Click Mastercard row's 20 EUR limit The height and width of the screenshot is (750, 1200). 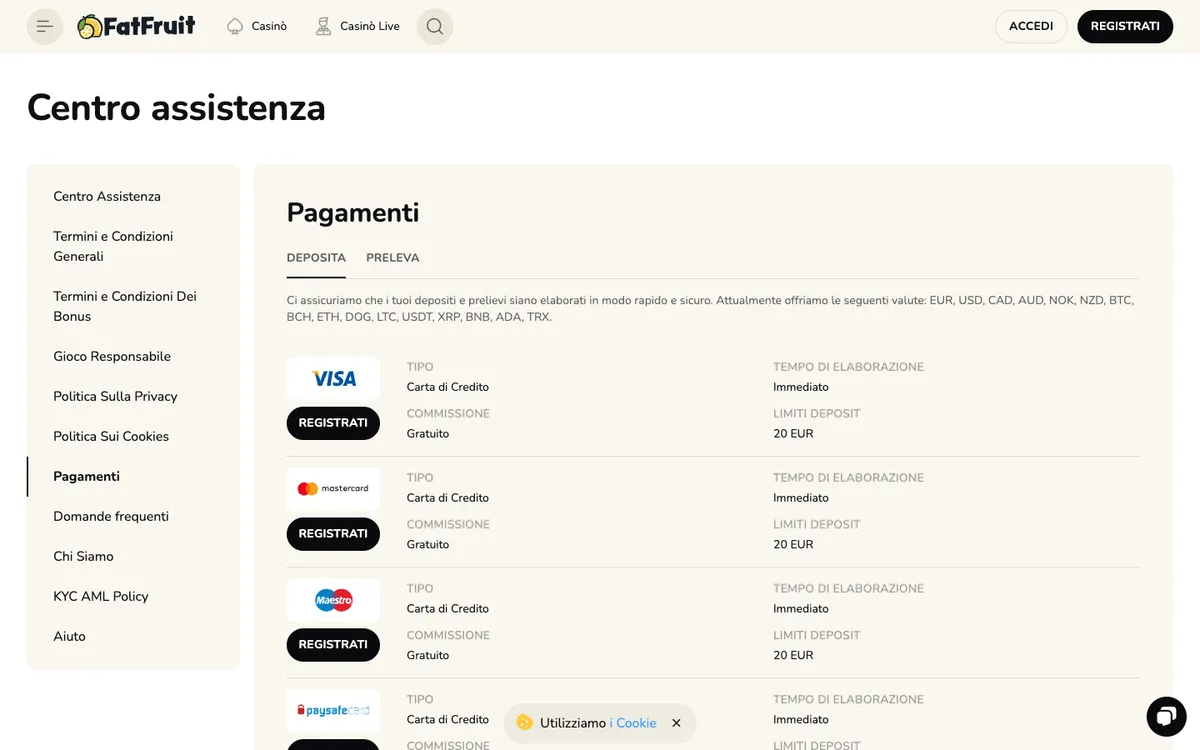coord(793,545)
